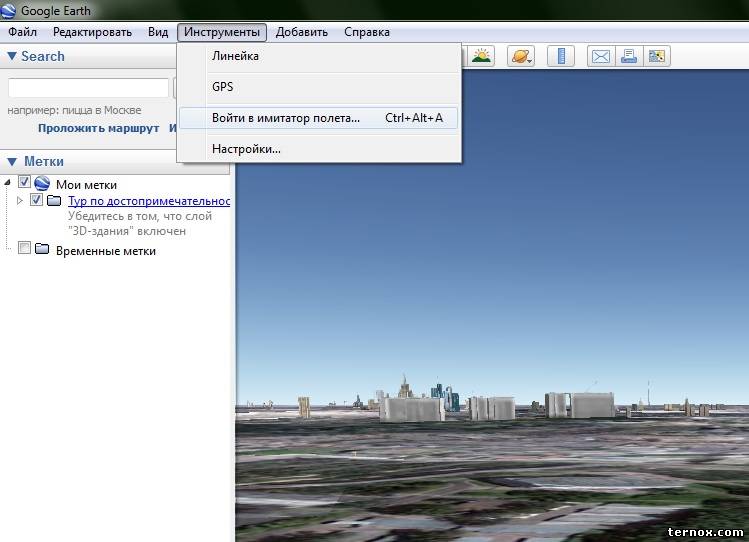Expand the Тур по достопримечательностям folder
The height and width of the screenshot is (542, 749).
[x=20, y=200]
